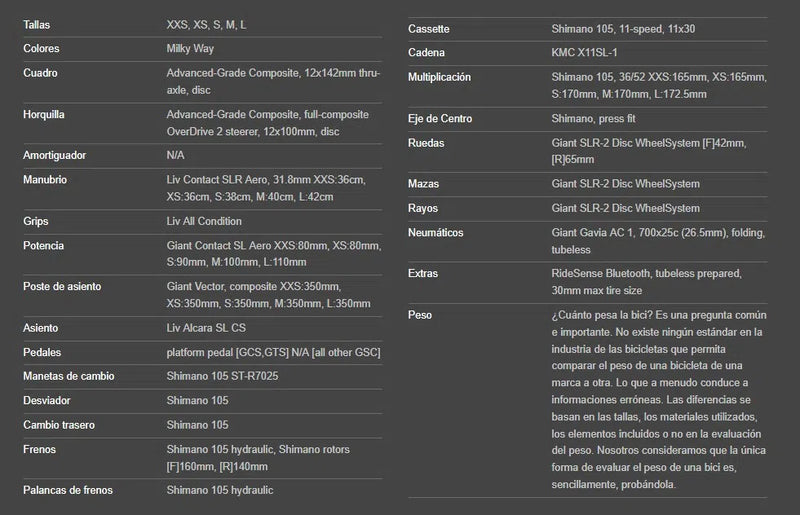
Task: Select the Milky Way color value
Action: tap(190, 48)
